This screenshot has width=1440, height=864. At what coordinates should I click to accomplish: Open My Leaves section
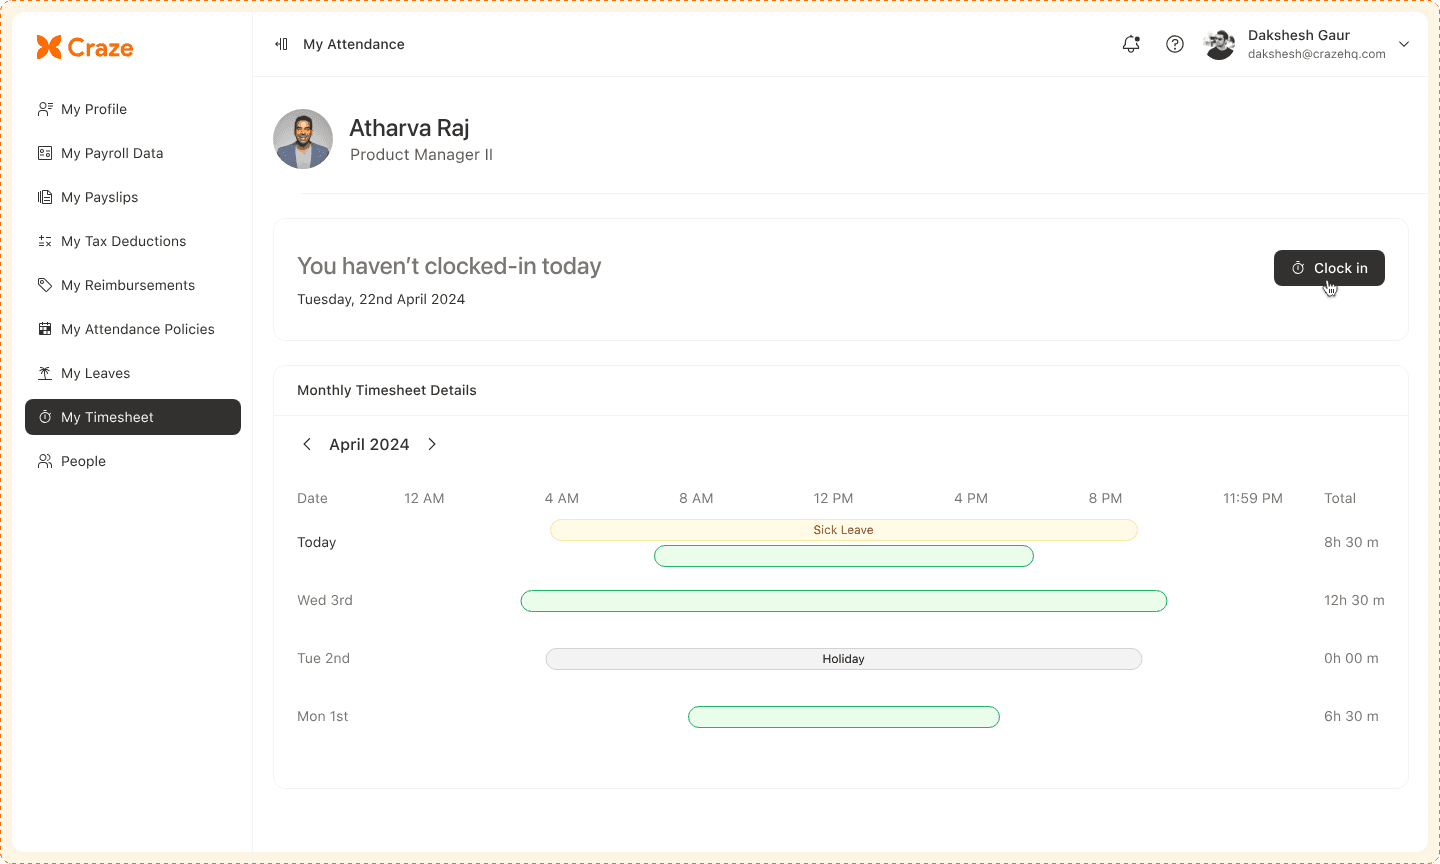click(x=133, y=373)
